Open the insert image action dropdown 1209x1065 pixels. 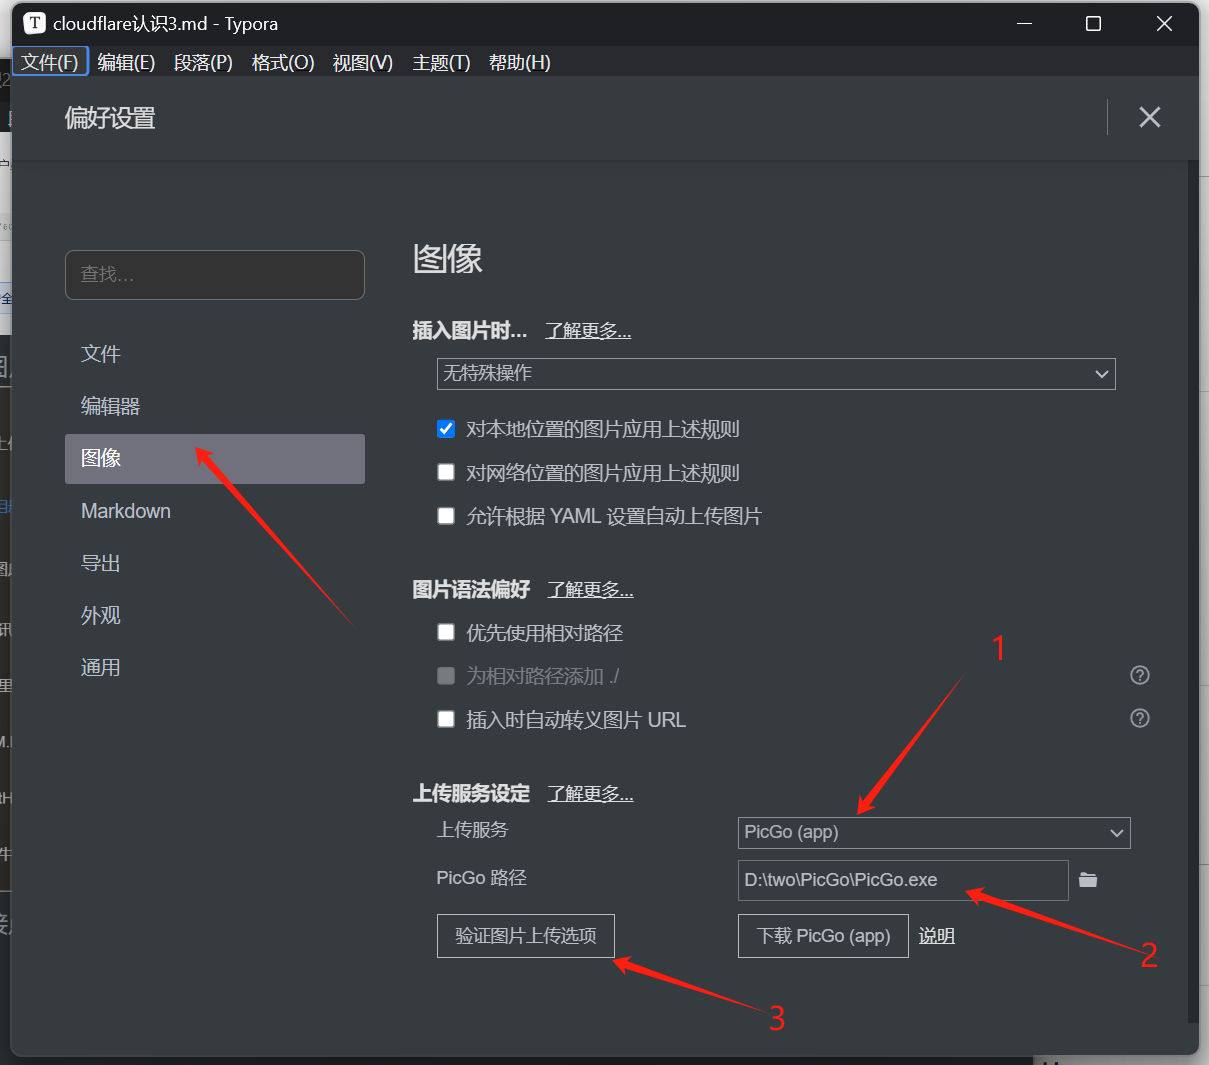pos(775,374)
